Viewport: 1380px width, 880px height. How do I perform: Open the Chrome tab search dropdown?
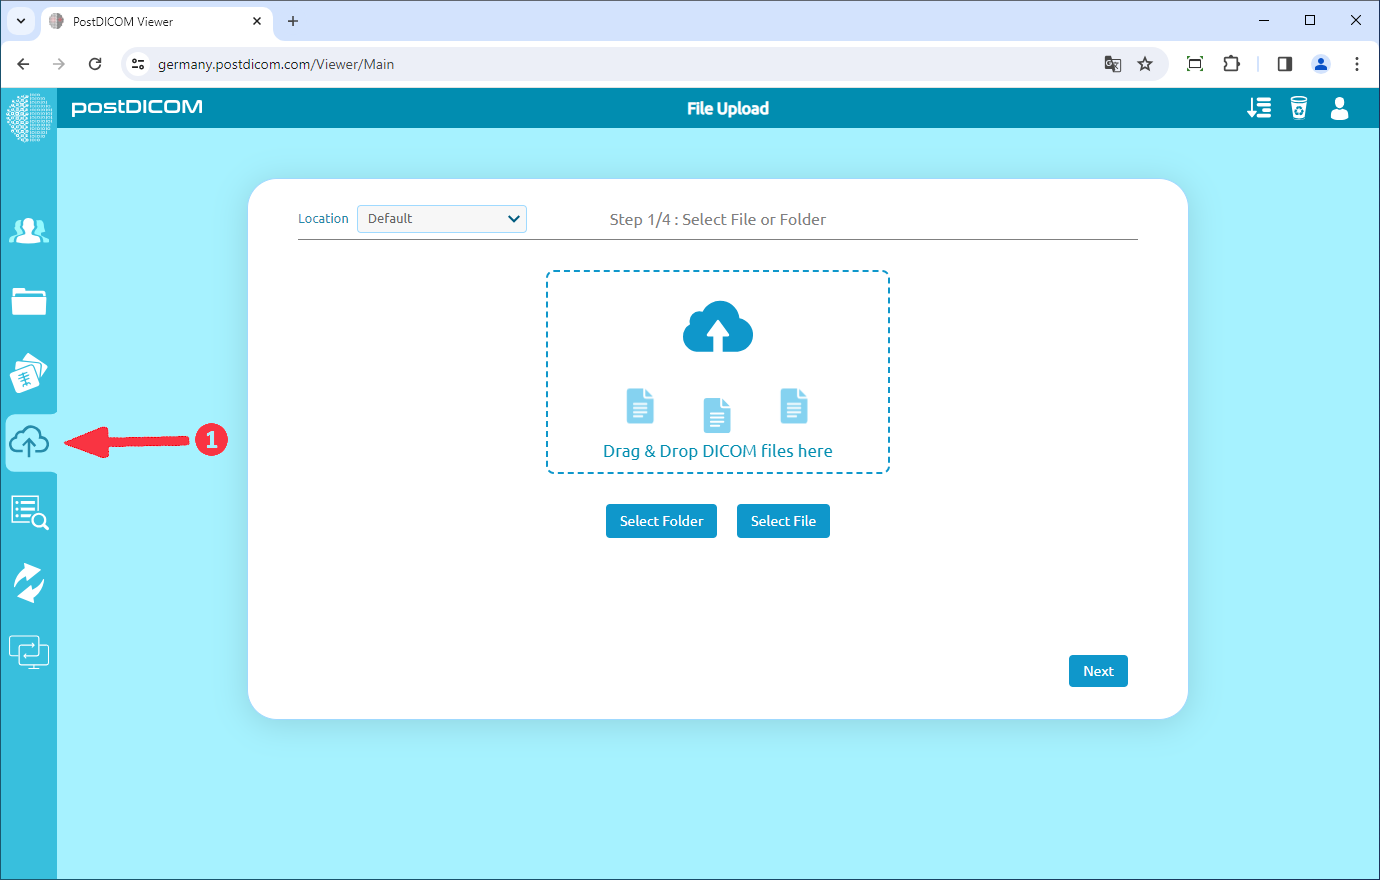click(x=21, y=21)
